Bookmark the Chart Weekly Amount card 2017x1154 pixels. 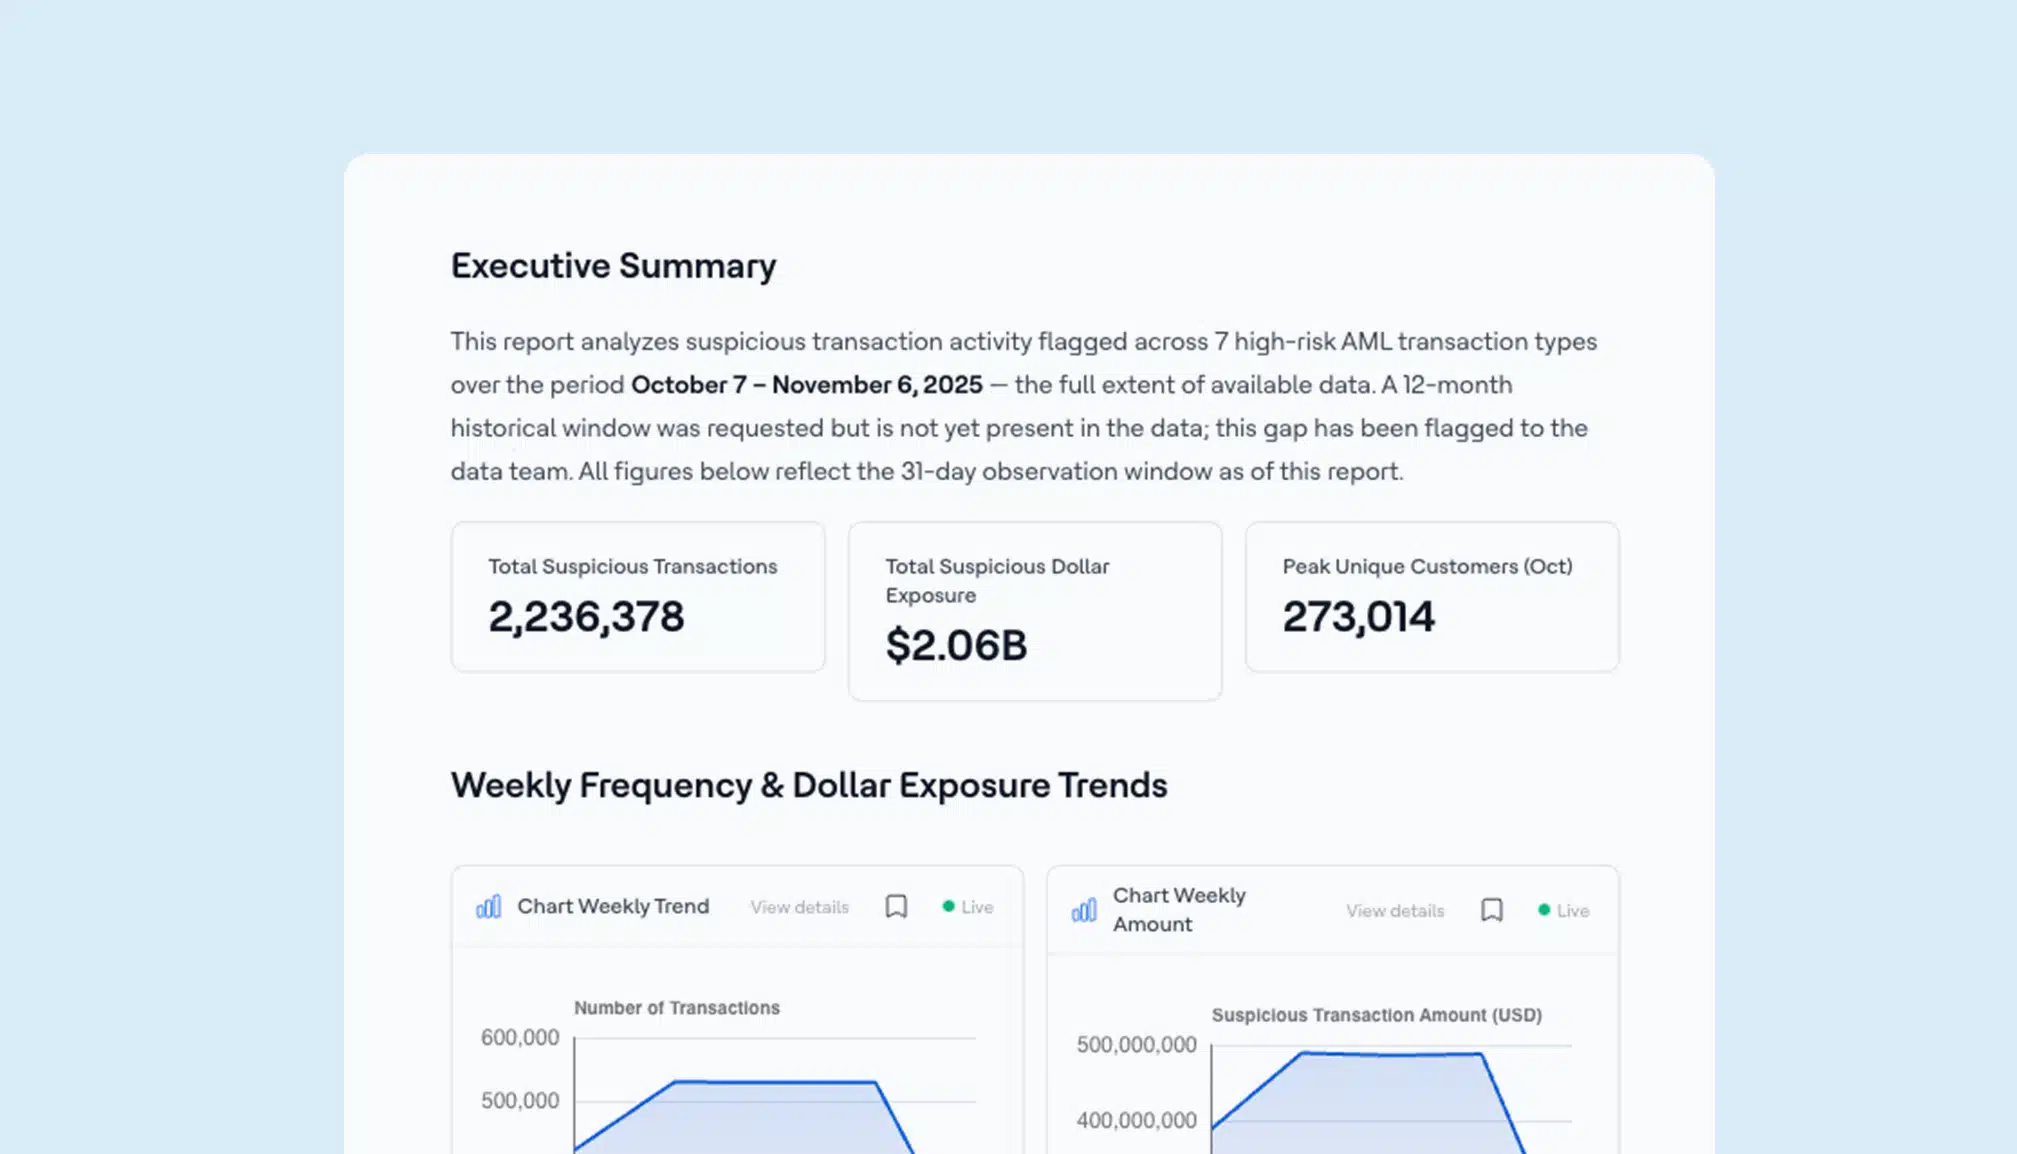1491,910
